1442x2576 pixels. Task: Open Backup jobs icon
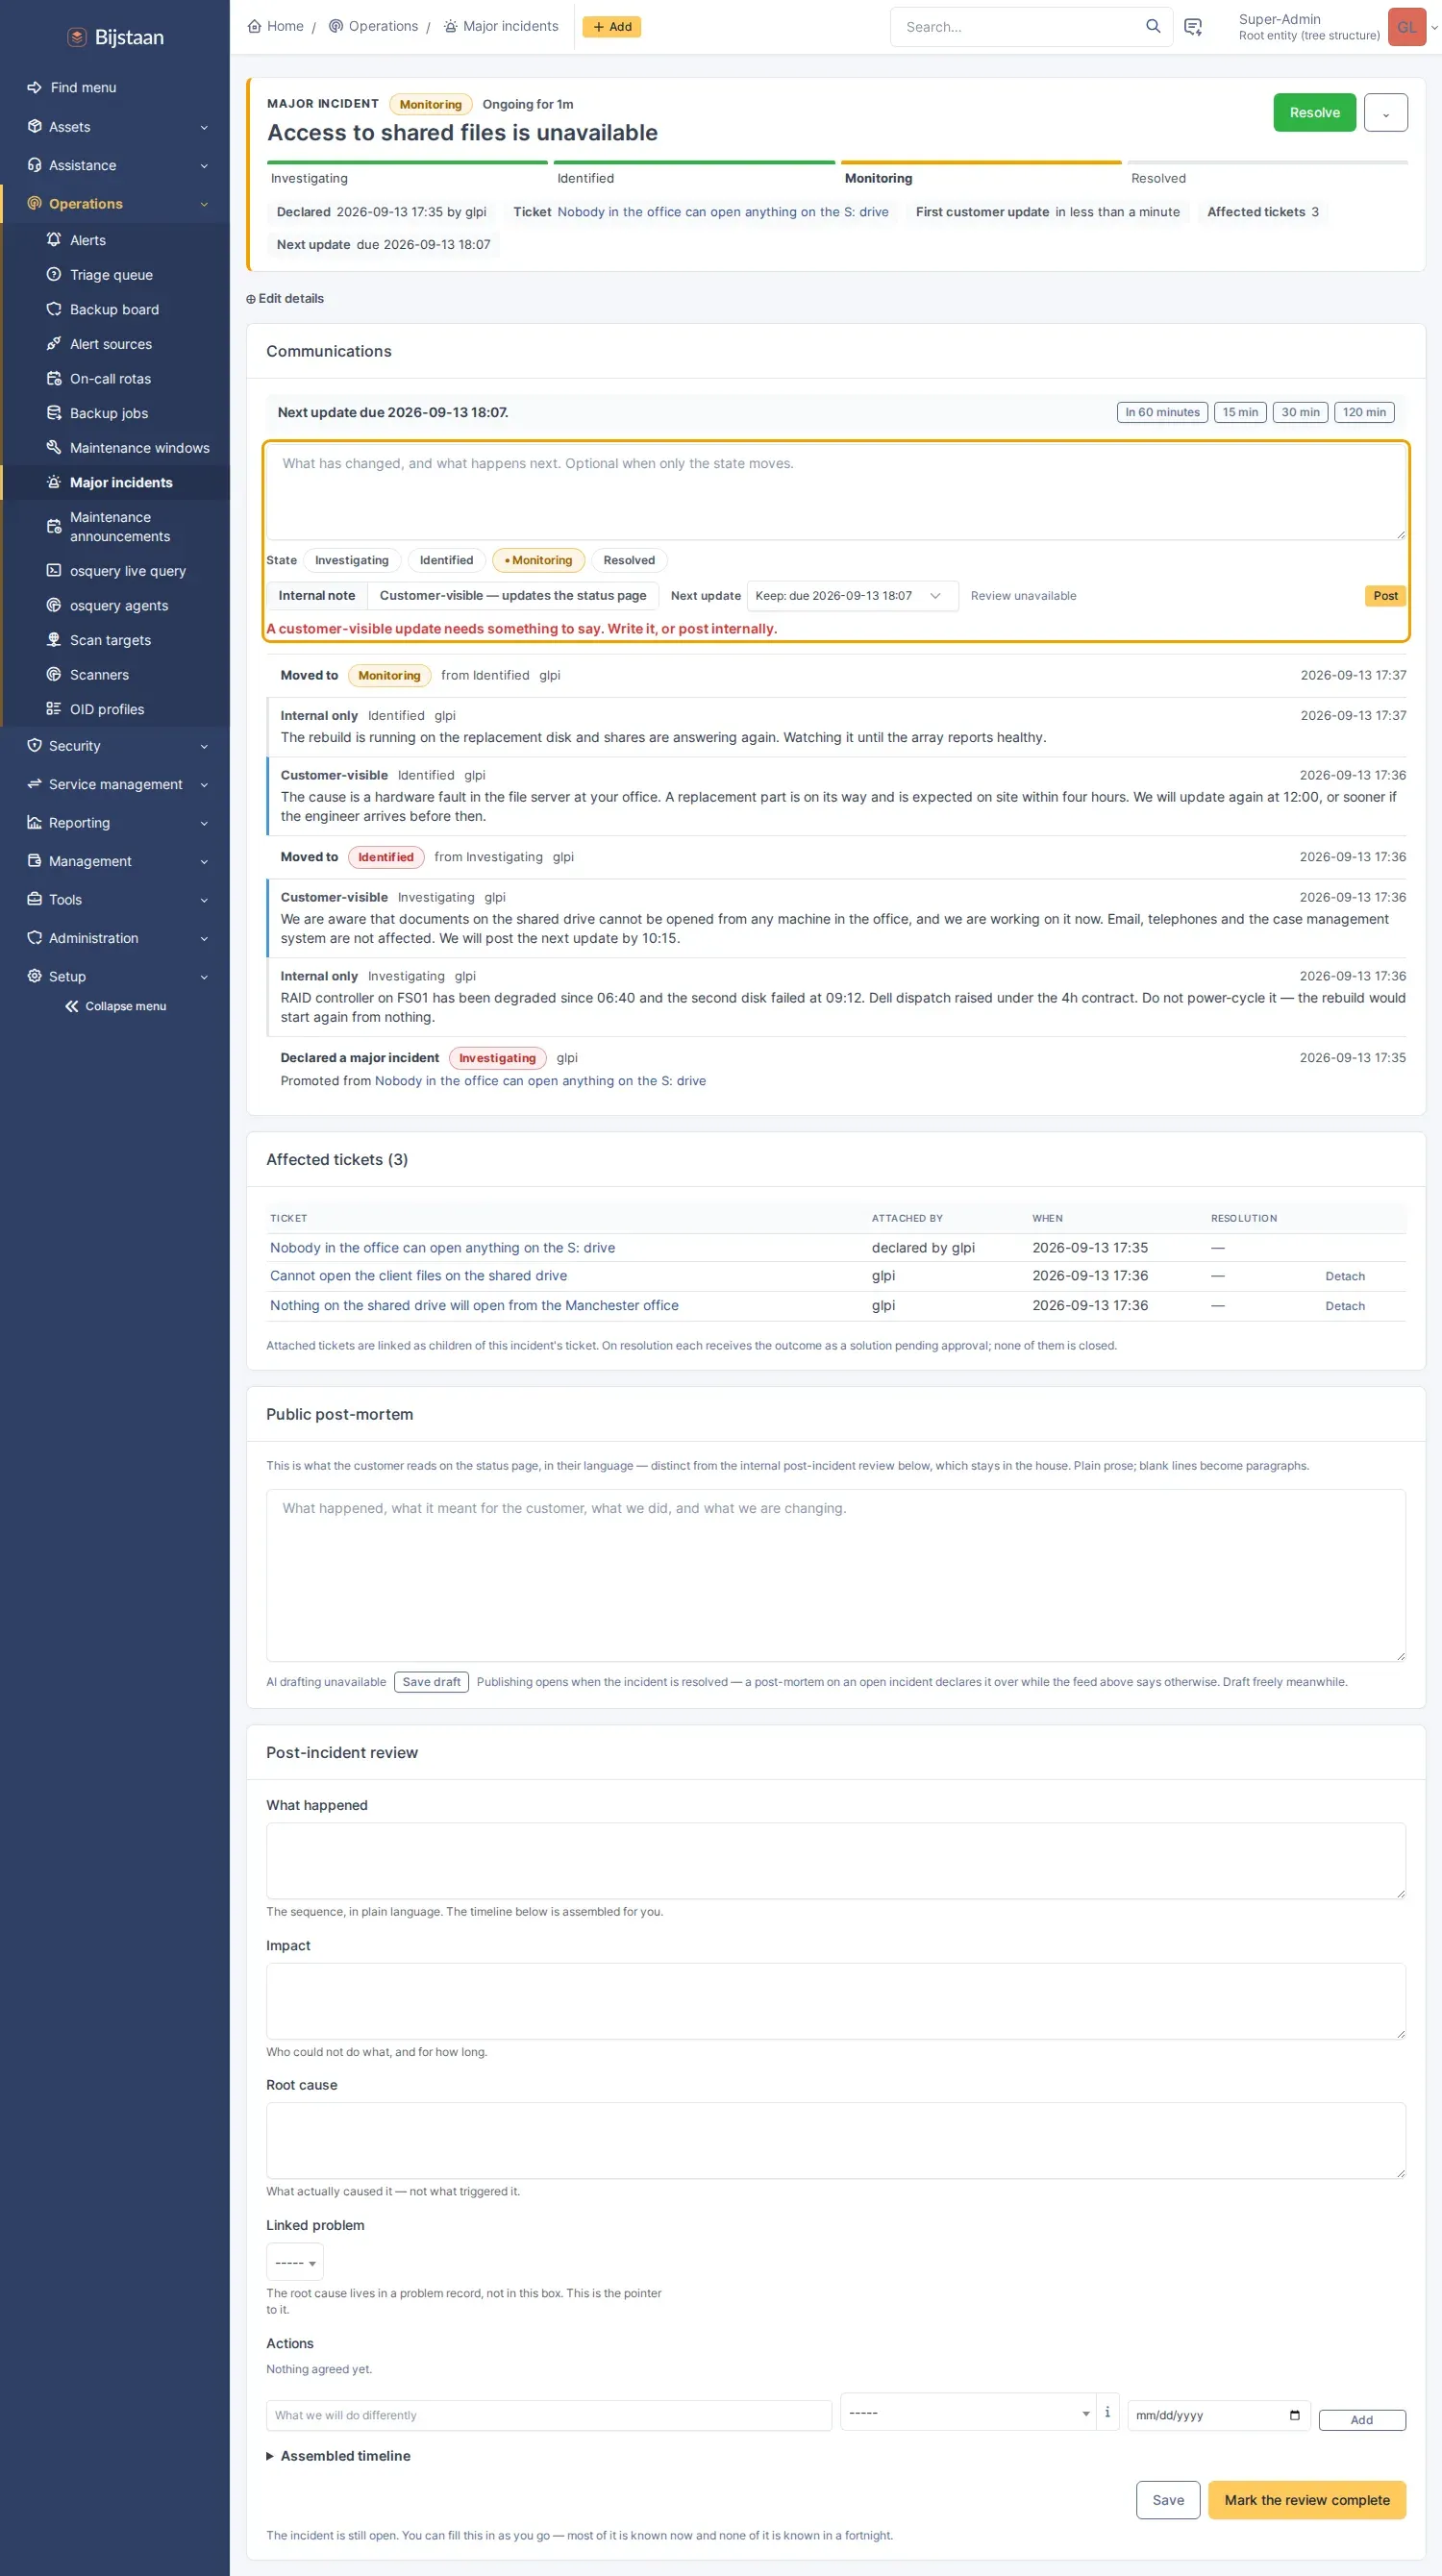(54, 413)
